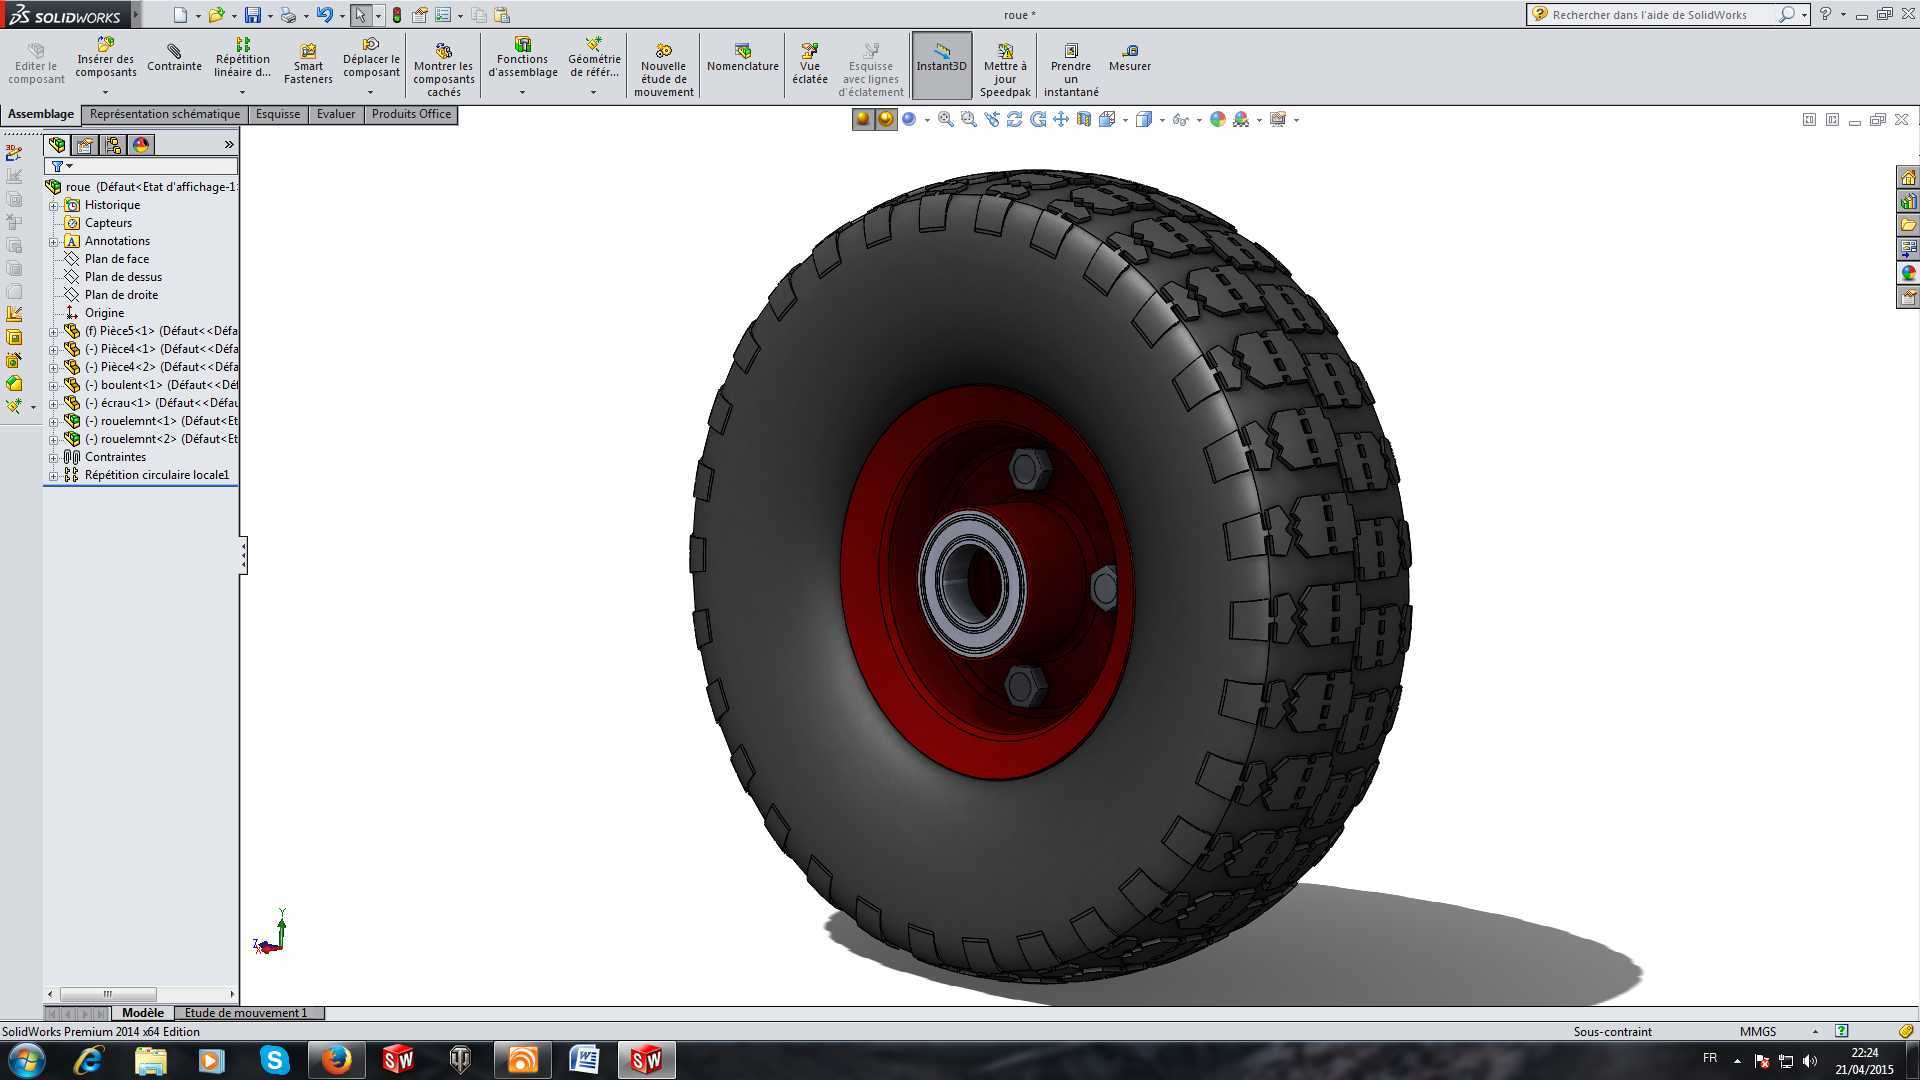The height and width of the screenshot is (1080, 1920).
Task: Click the Save icon in the title bar
Action: click(x=253, y=15)
